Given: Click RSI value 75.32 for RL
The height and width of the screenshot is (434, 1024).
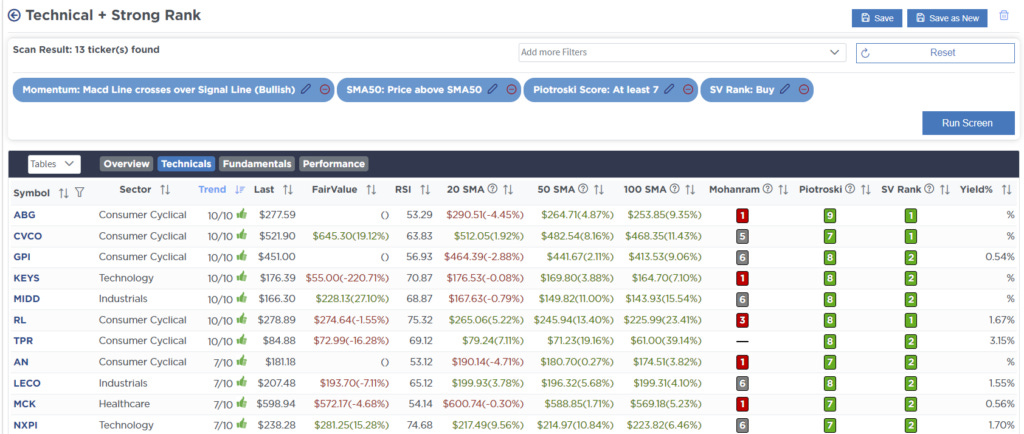Looking at the screenshot, I should (x=419, y=320).
